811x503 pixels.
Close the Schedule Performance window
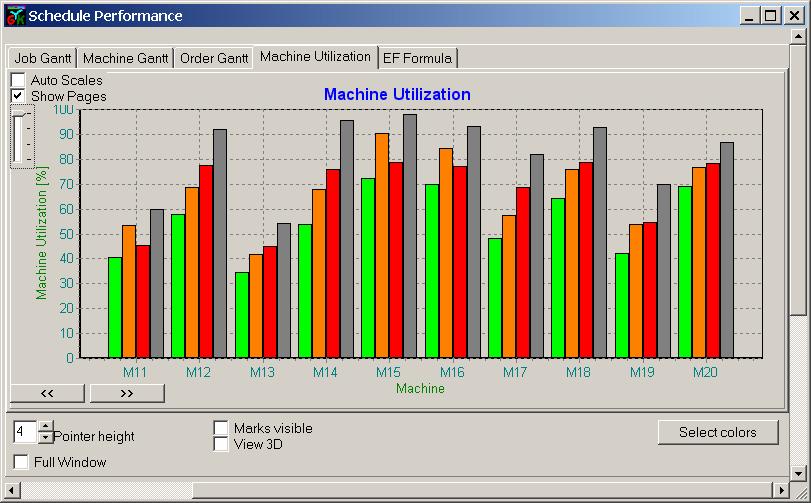[x=794, y=16]
